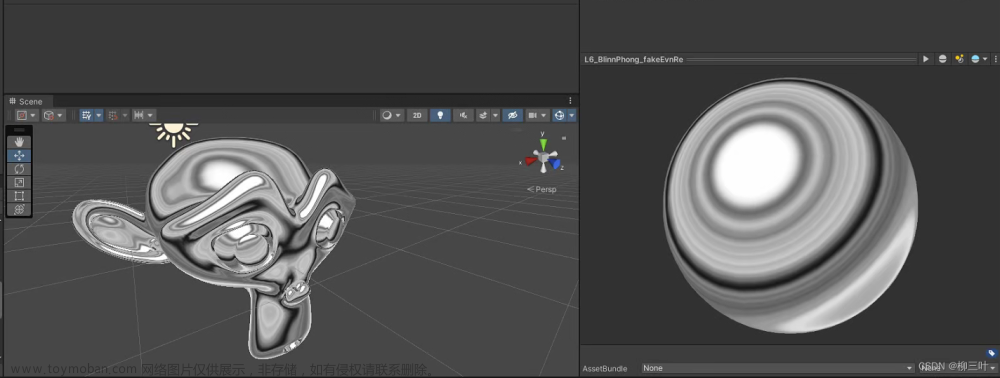The image size is (1000, 378).
Task: Toggle grid snapping button
Action: click(113, 115)
